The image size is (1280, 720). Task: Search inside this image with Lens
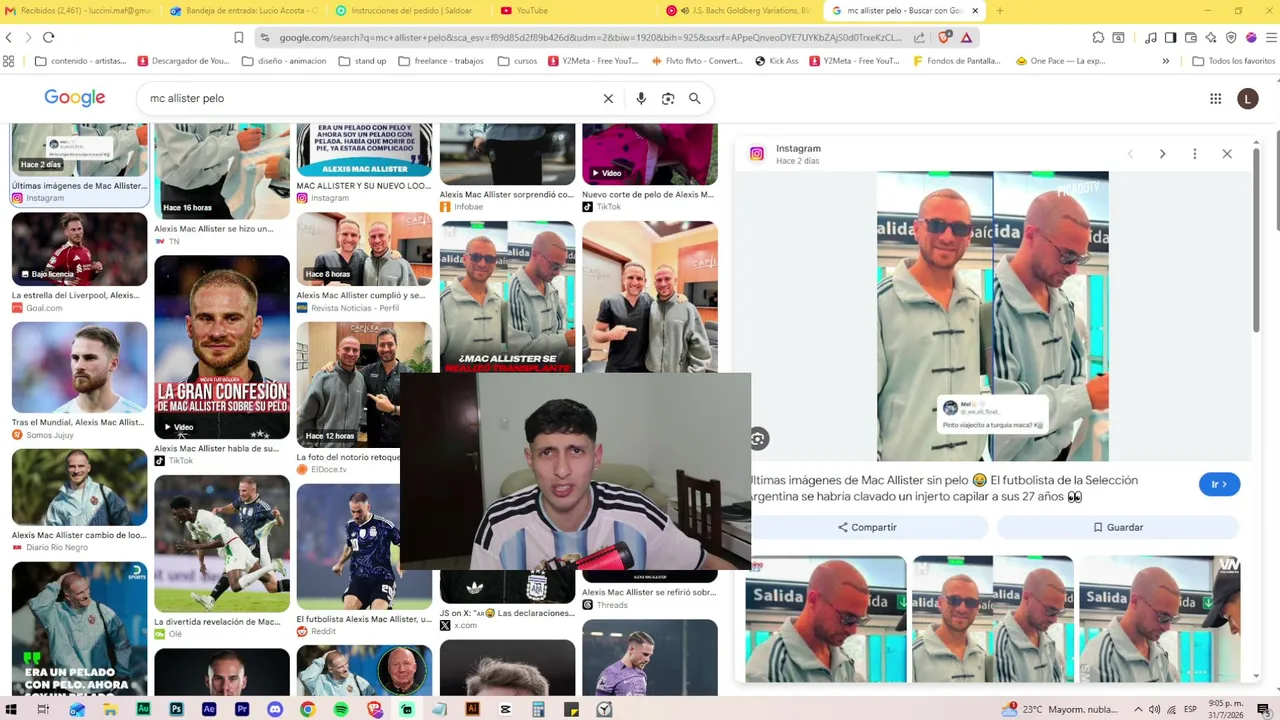pos(758,438)
